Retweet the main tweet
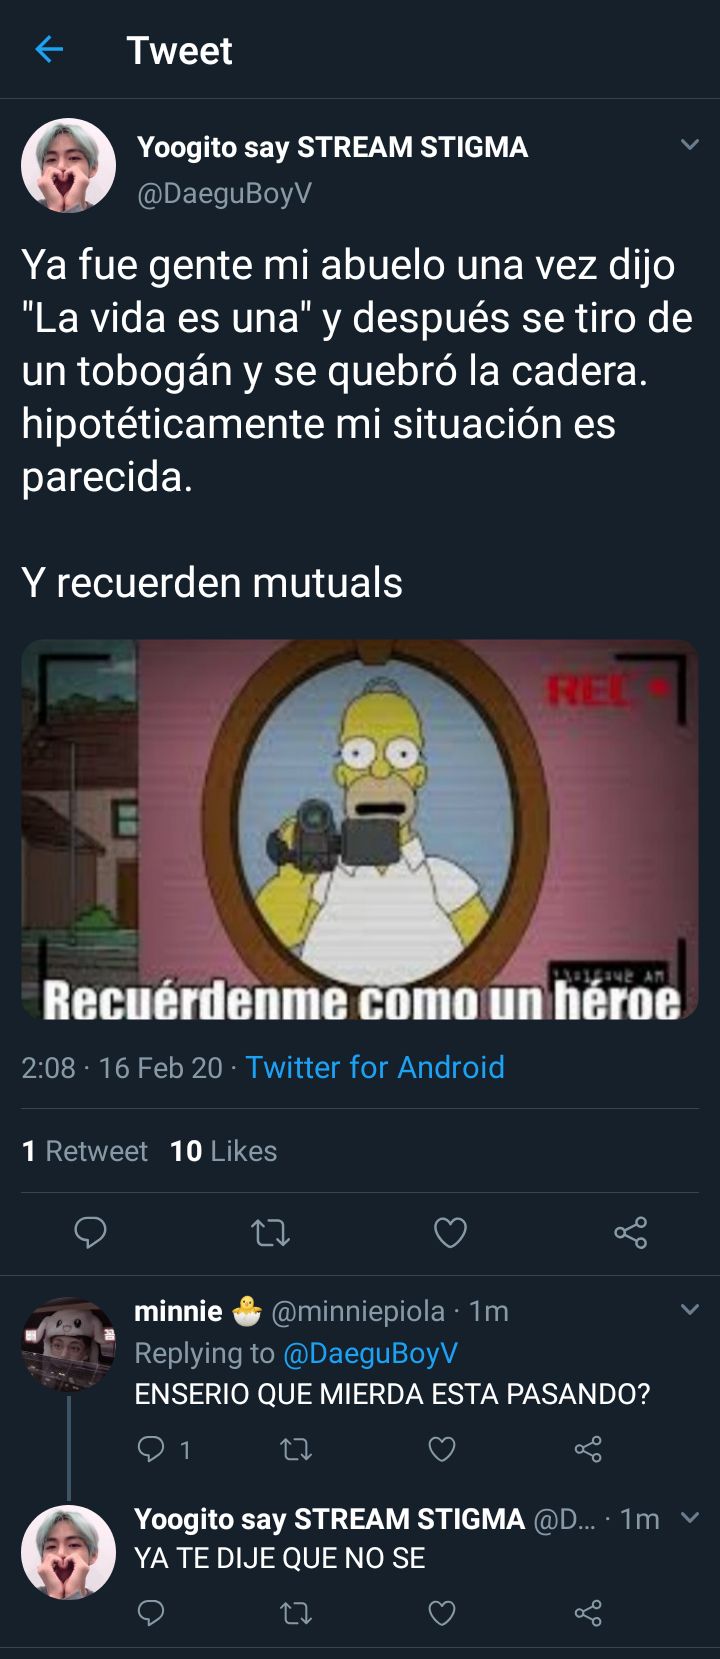Image resolution: width=720 pixels, height=1659 pixels. (x=270, y=1233)
